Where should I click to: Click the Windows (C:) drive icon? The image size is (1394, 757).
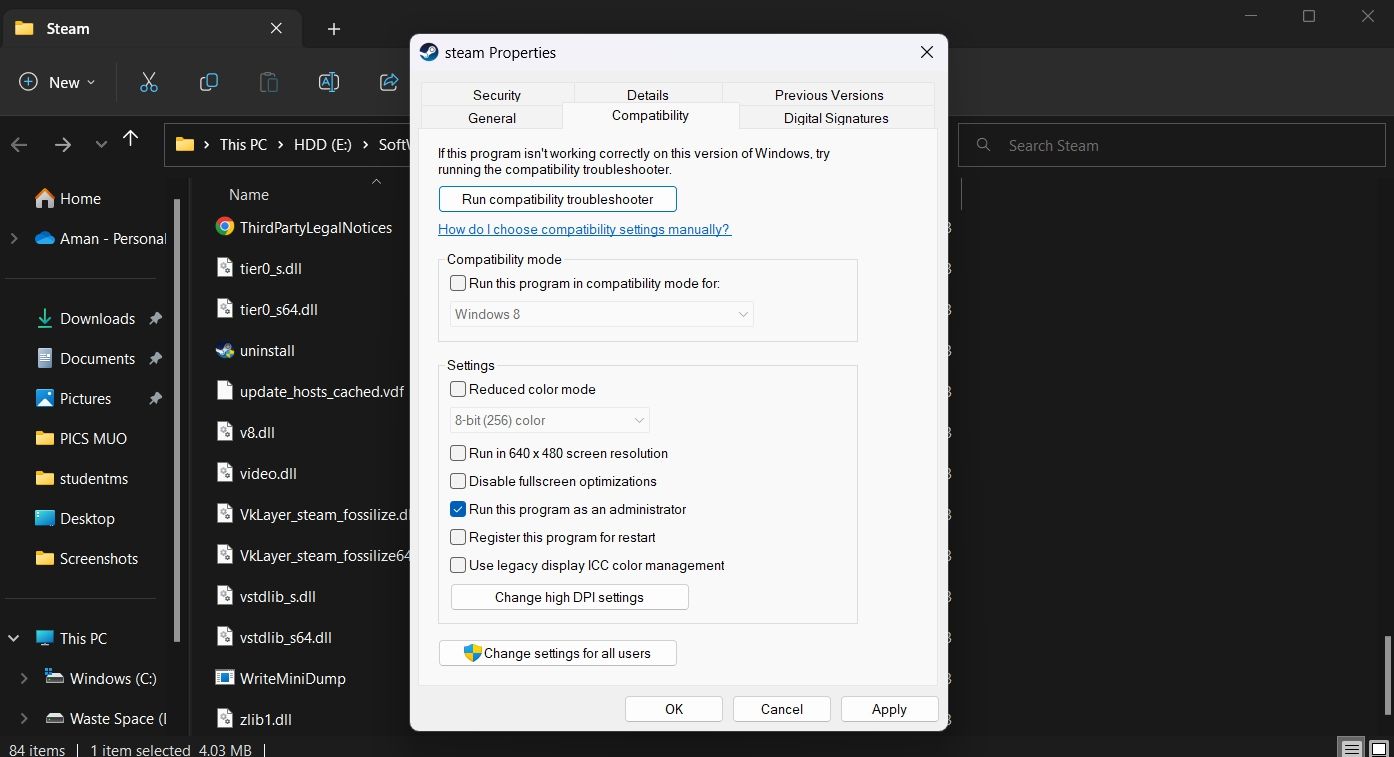pyautogui.click(x=56, y=677)
